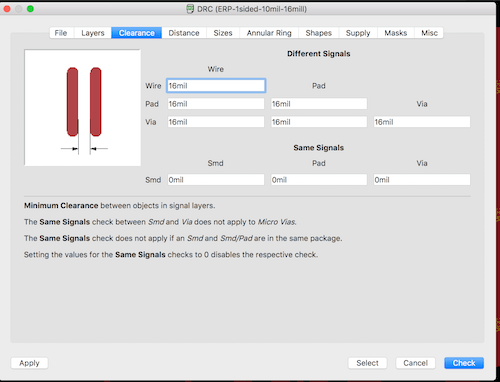
Task: Click the "Same Signals" heading
Action: (x=319, y=148)
